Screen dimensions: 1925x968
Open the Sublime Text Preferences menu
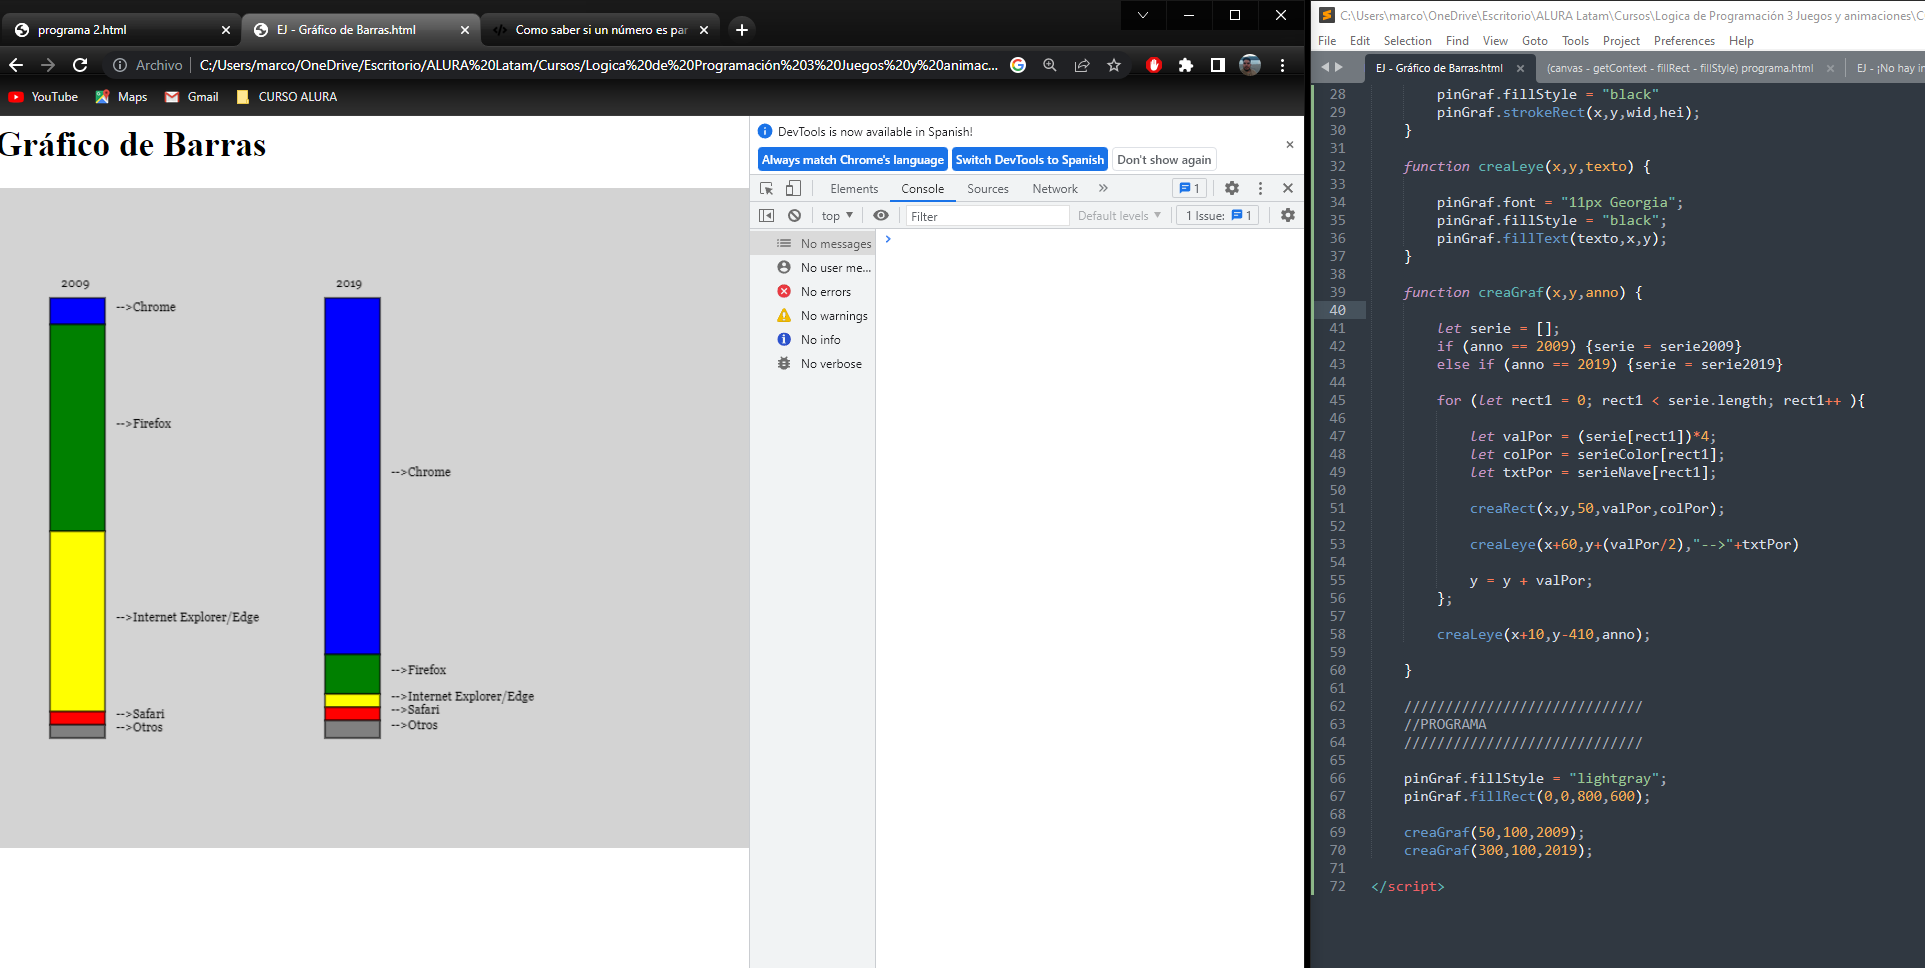(x=1684, y=41)
